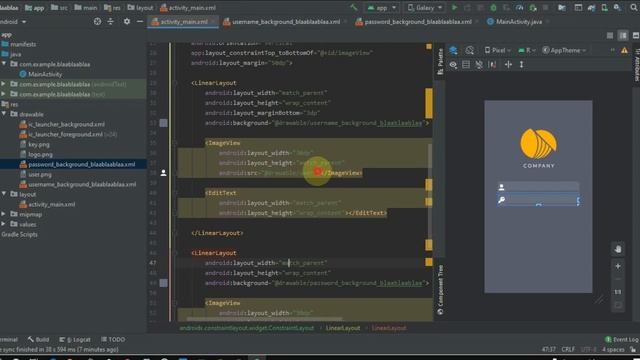
Task: Switch to username_background_blaablaablaa.xml tab
Action: tap(286, 22)
